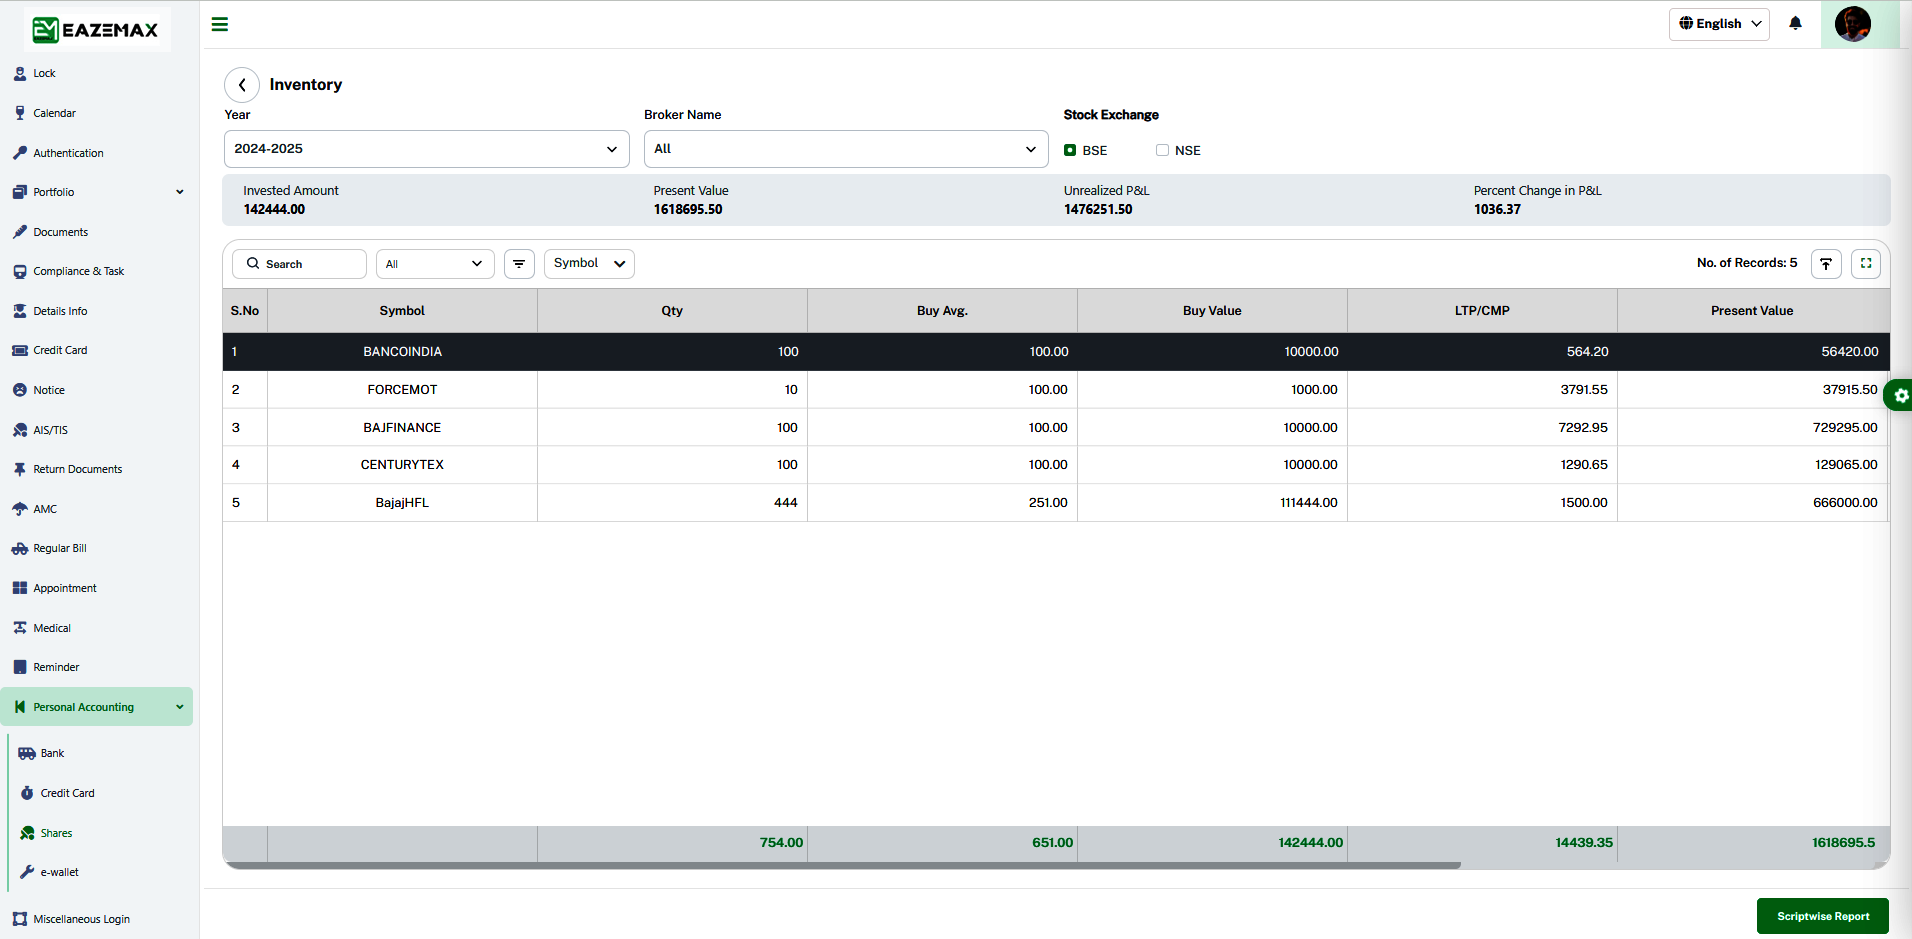Image resolution: width=1912 pixels, height=939 pixels.
Task: Click the hamburger menu icon
Action: (x=220, y=24)
